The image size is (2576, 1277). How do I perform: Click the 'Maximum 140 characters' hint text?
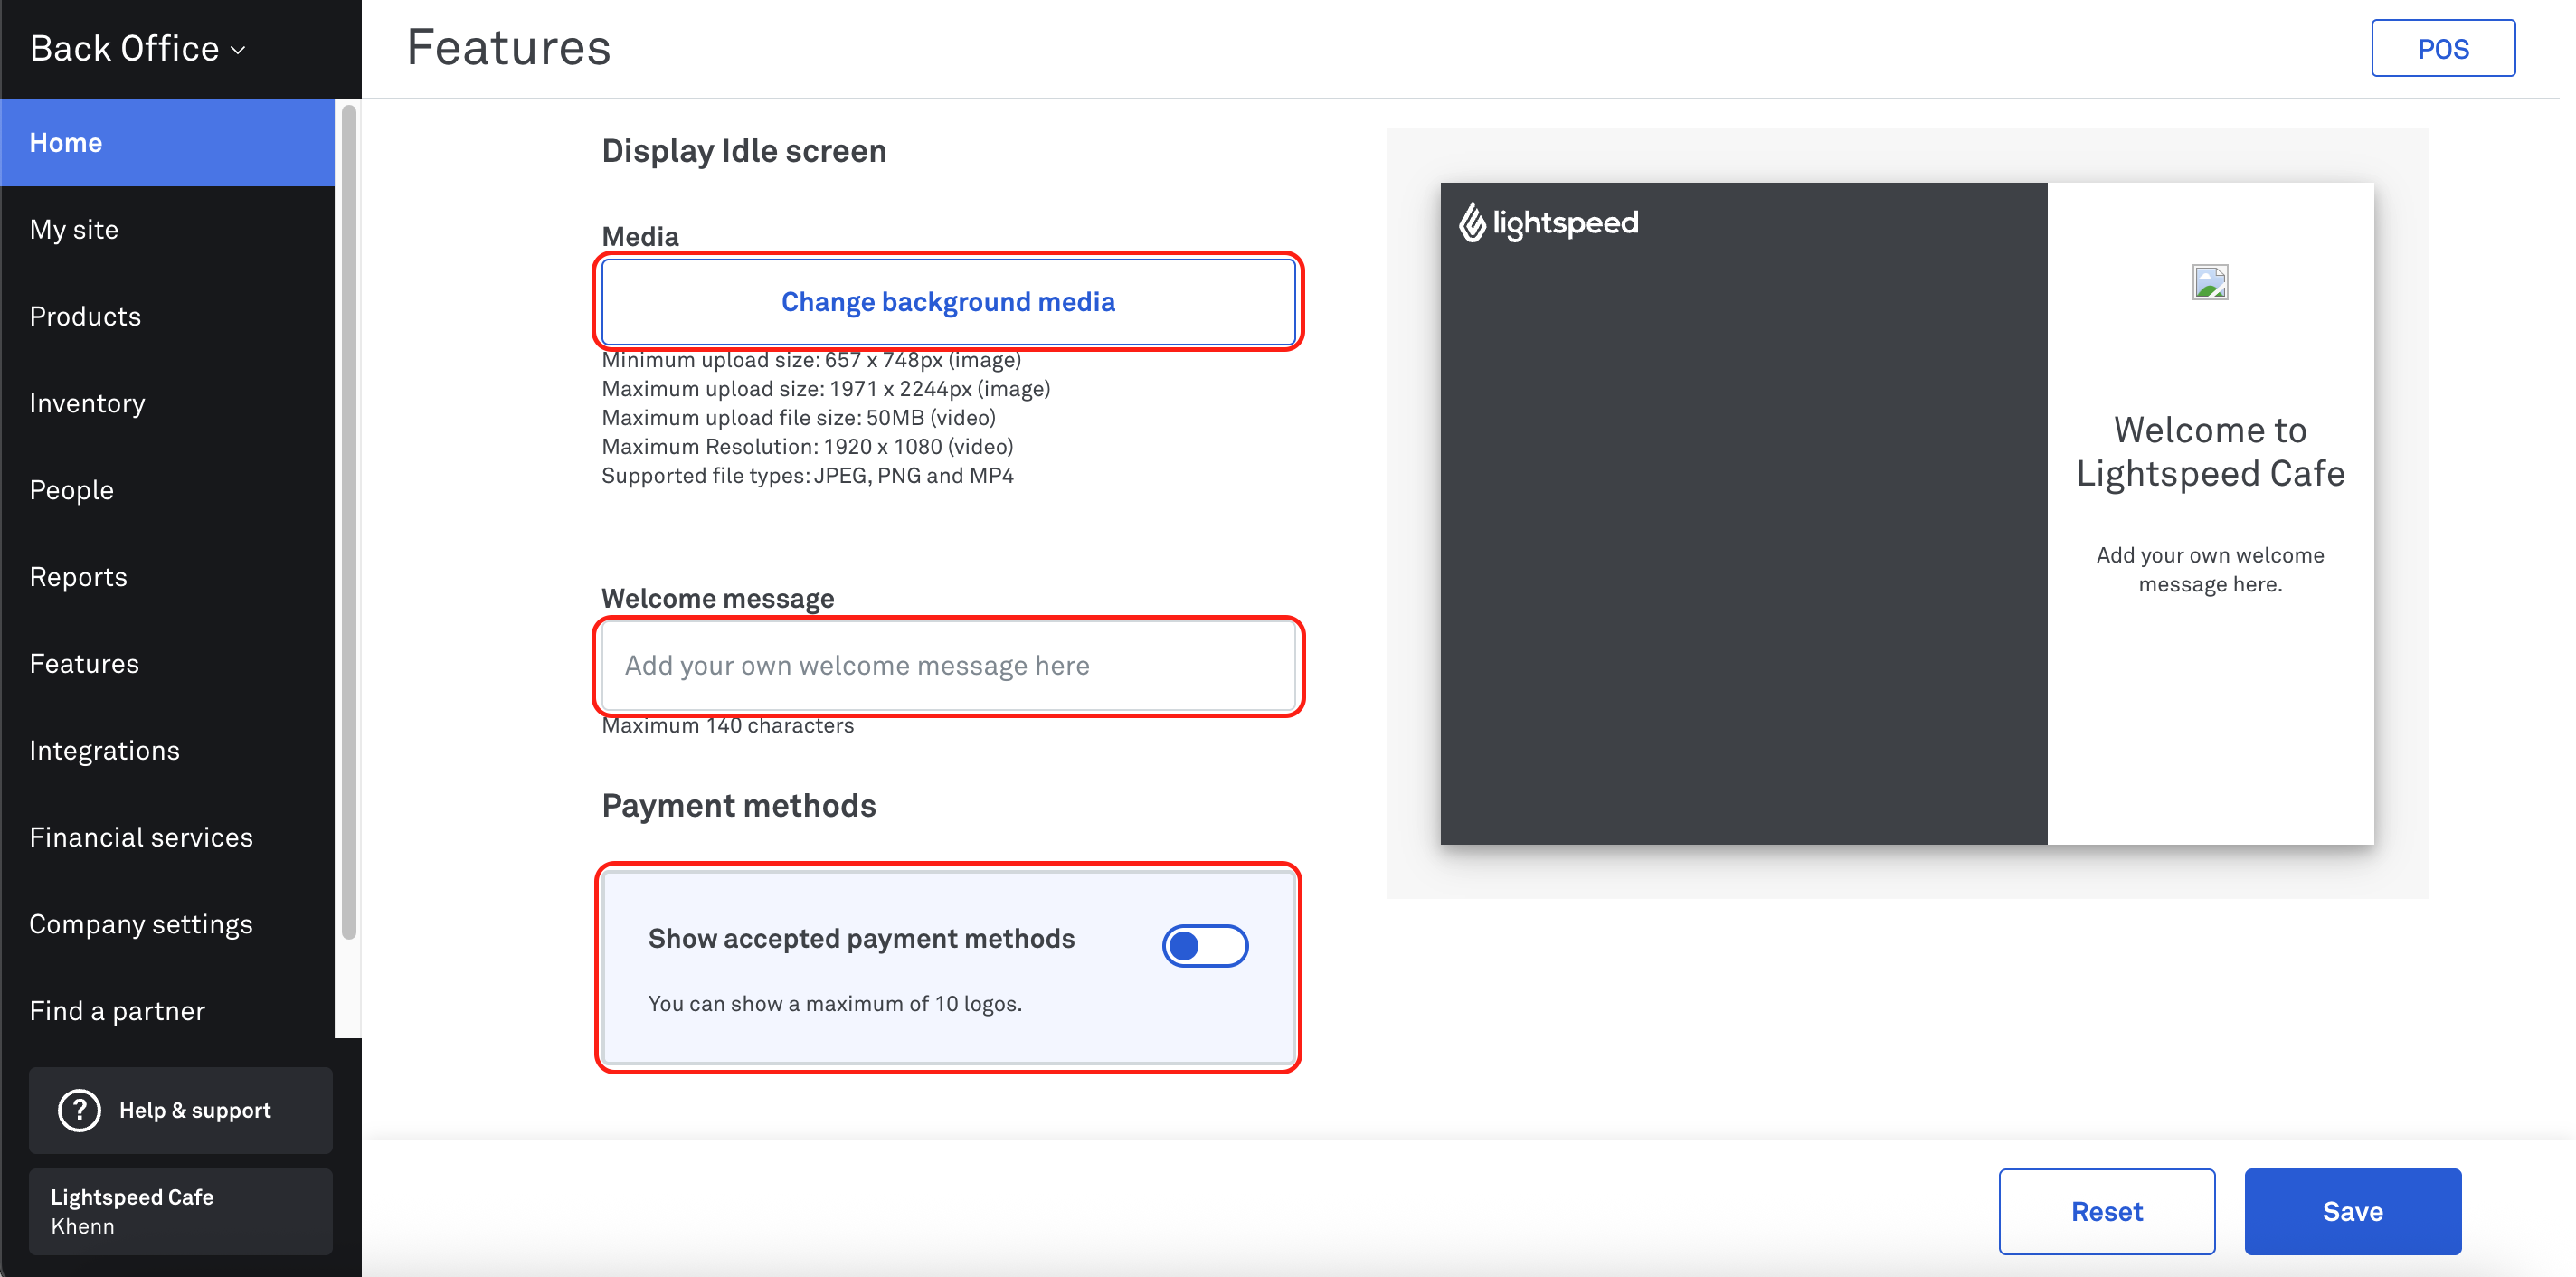(x=727, y=725)
